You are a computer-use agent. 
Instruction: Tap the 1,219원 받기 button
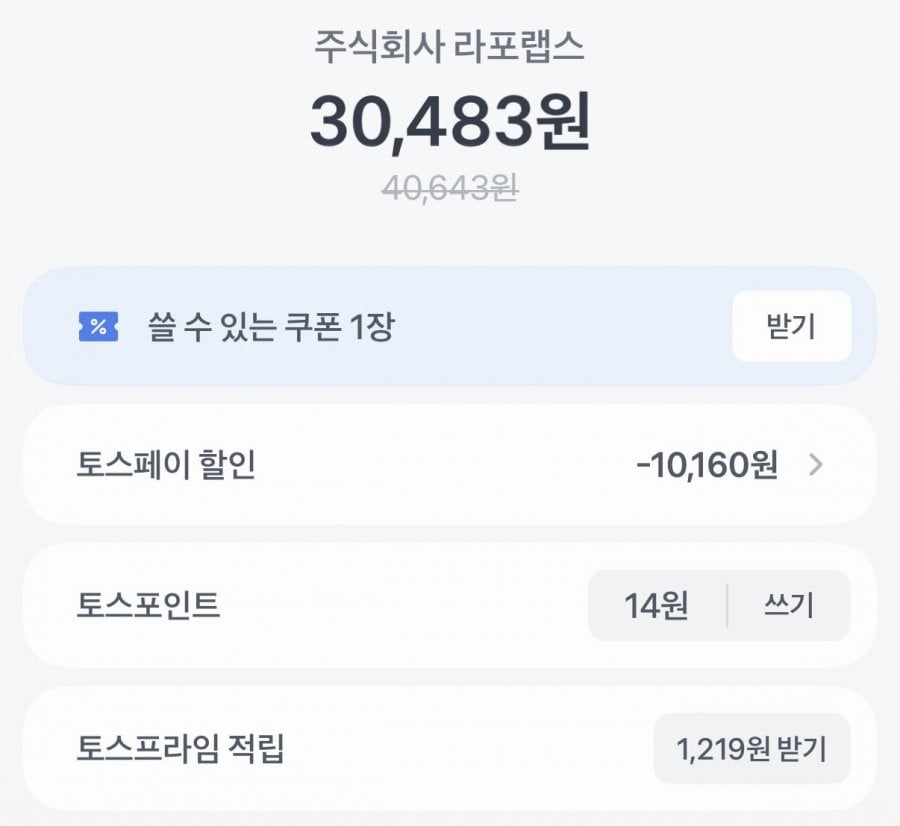pos(752,749)
